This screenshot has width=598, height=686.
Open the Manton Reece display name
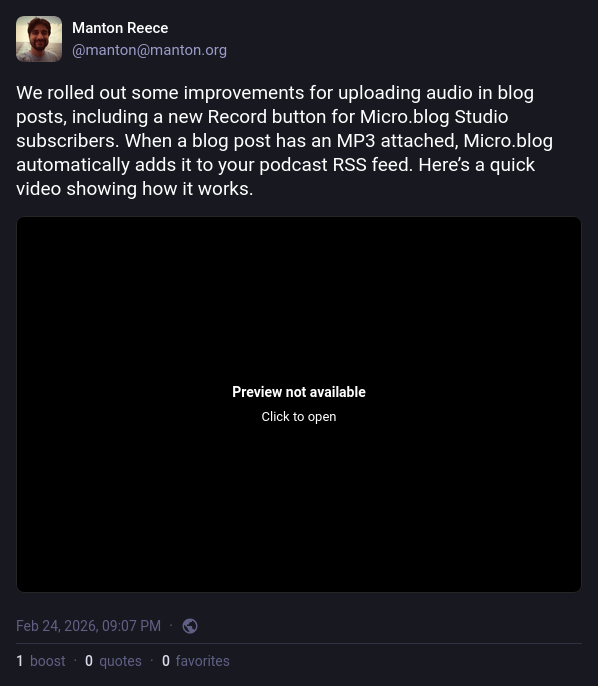point(120,28)
